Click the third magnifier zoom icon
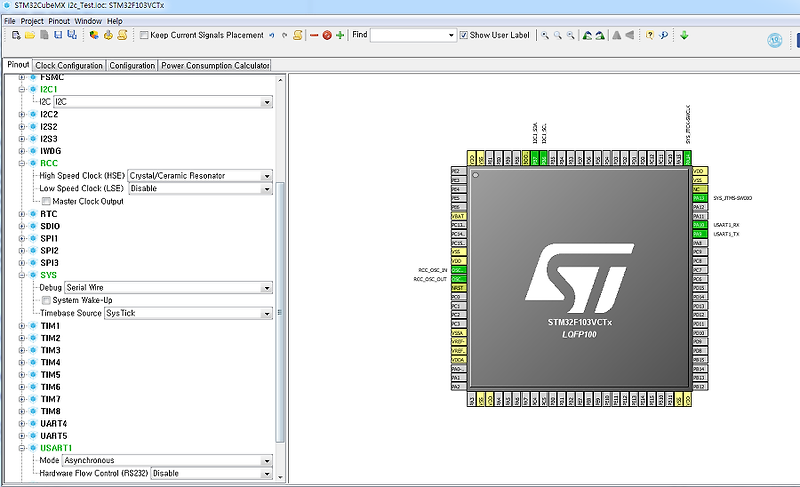The image size is (800, 487). point(570,35)
